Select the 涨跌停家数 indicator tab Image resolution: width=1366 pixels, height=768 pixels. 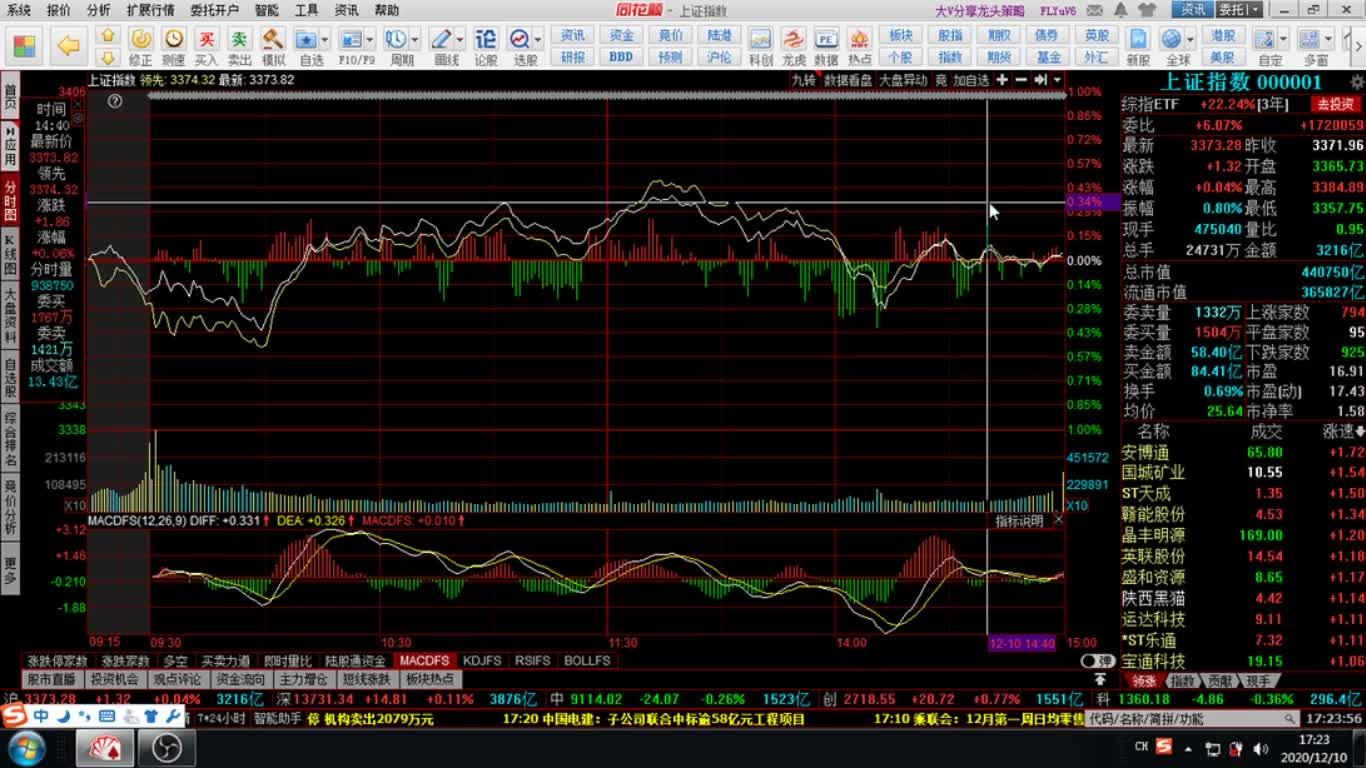pos(57,661)
